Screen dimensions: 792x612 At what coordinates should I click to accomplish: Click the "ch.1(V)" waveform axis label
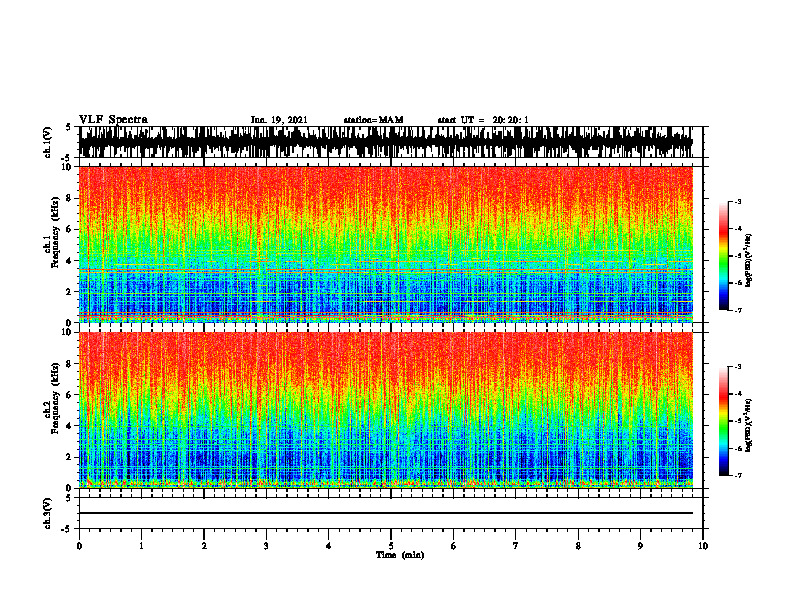click(48, 142)
